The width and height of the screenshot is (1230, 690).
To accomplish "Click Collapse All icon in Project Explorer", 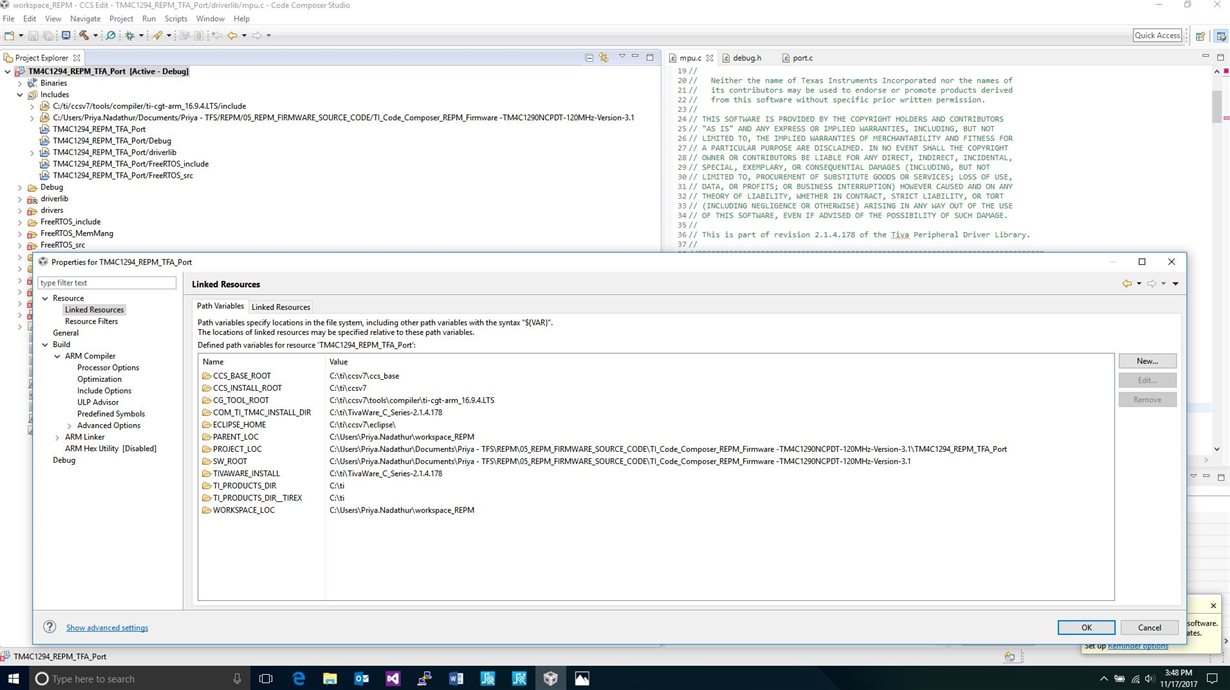I will coord(589,57).
